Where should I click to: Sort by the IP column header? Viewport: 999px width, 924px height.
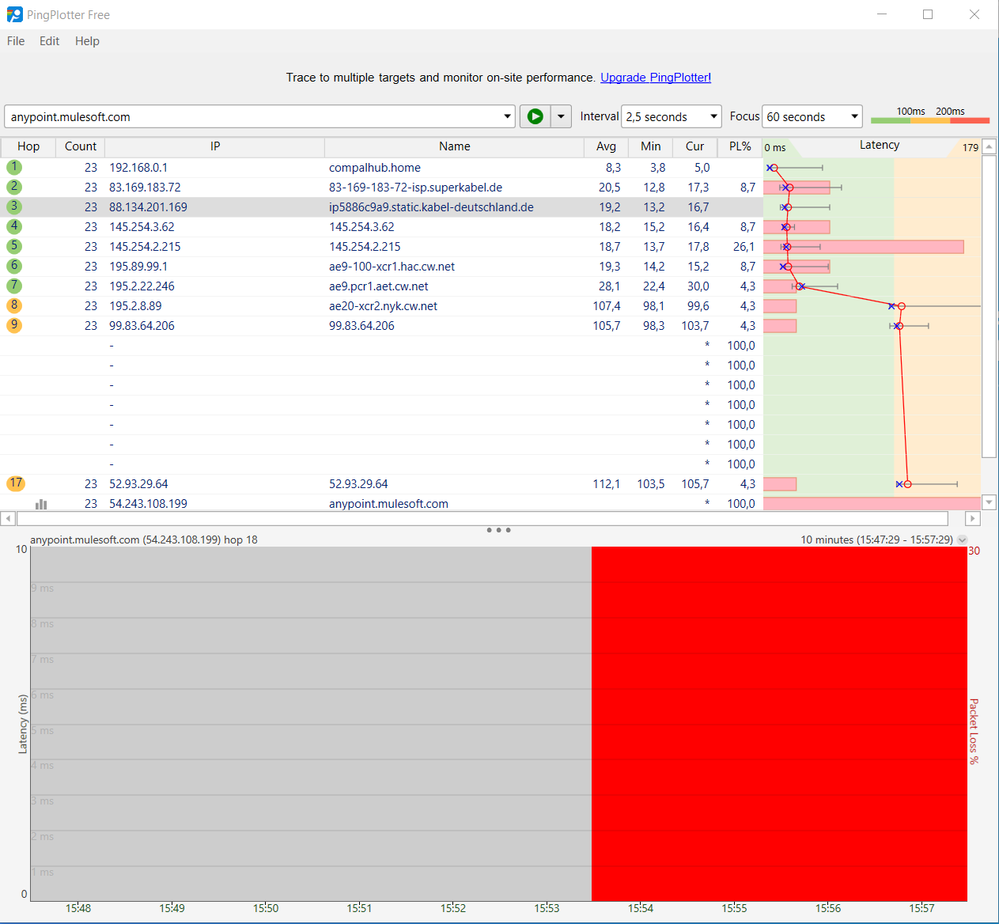[215, 147]
